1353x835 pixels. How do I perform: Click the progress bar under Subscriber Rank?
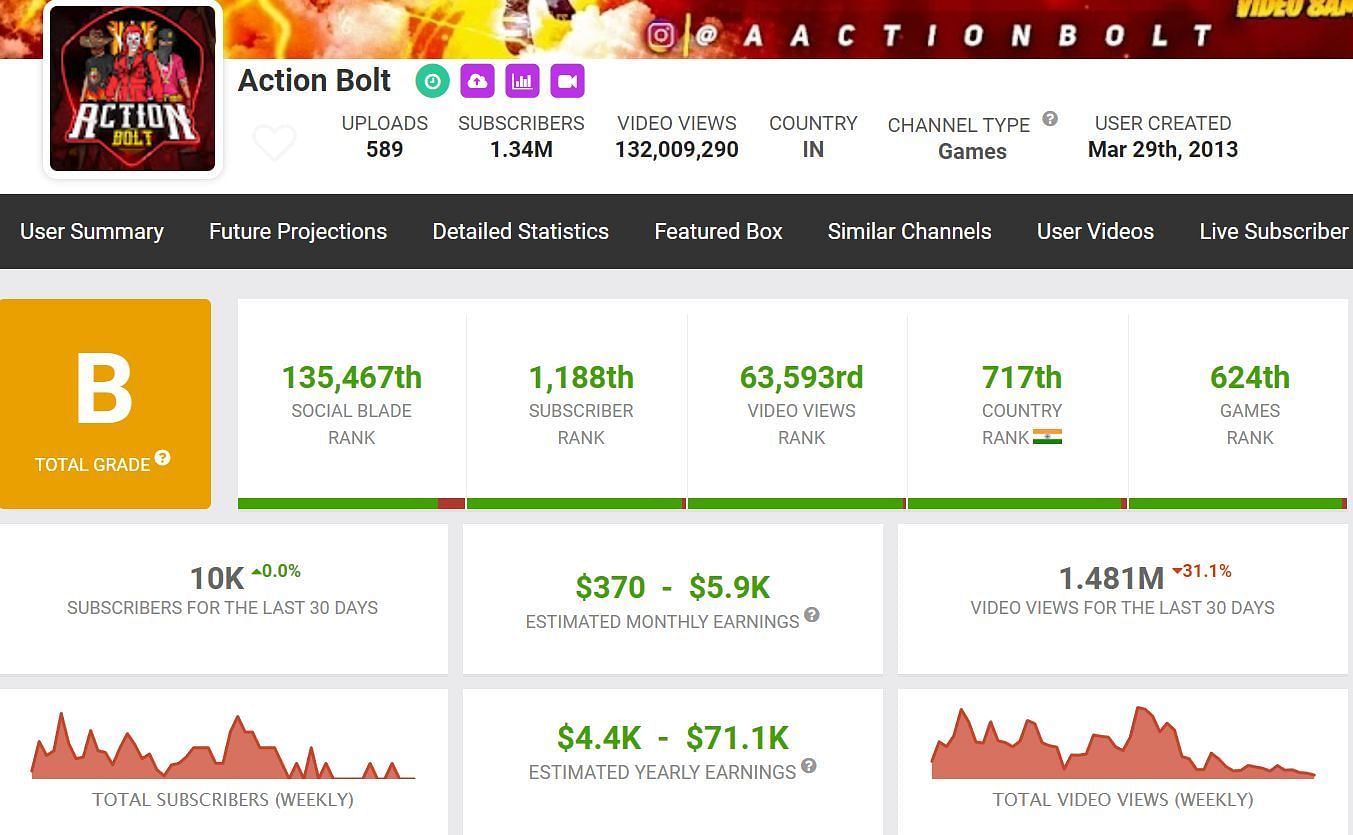[577, 503]
